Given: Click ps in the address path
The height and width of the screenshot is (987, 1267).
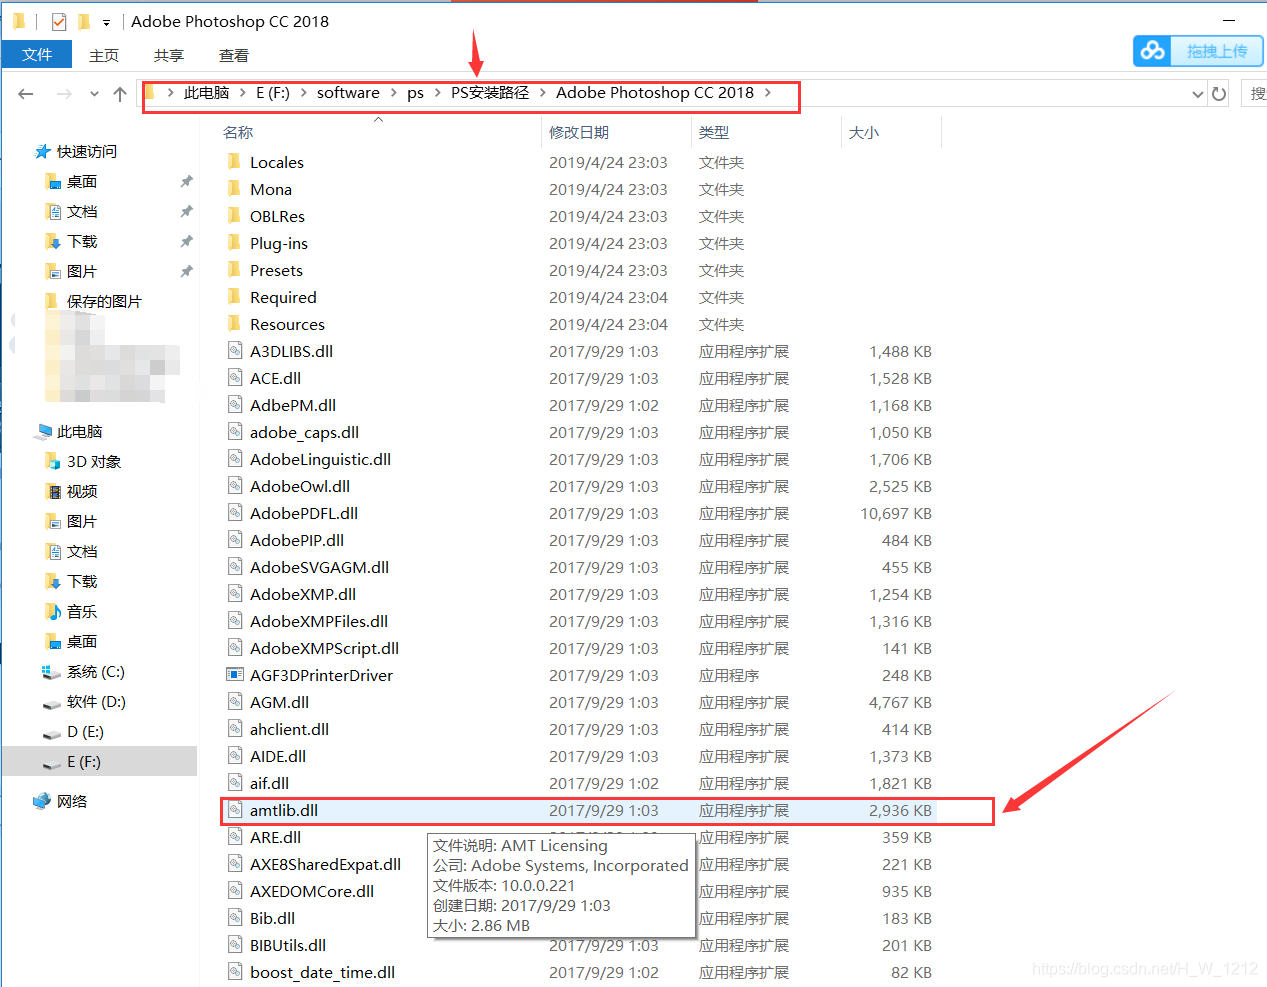Looking at the screenshot, I should pyautogui.click(x=415, y=93).
